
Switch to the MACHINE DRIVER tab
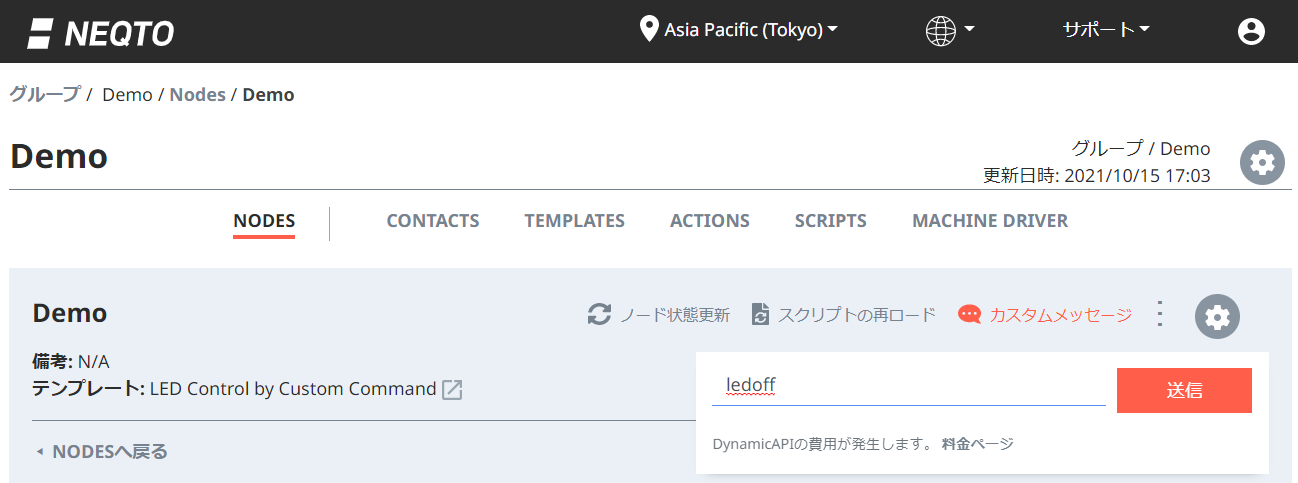[990, 221]
